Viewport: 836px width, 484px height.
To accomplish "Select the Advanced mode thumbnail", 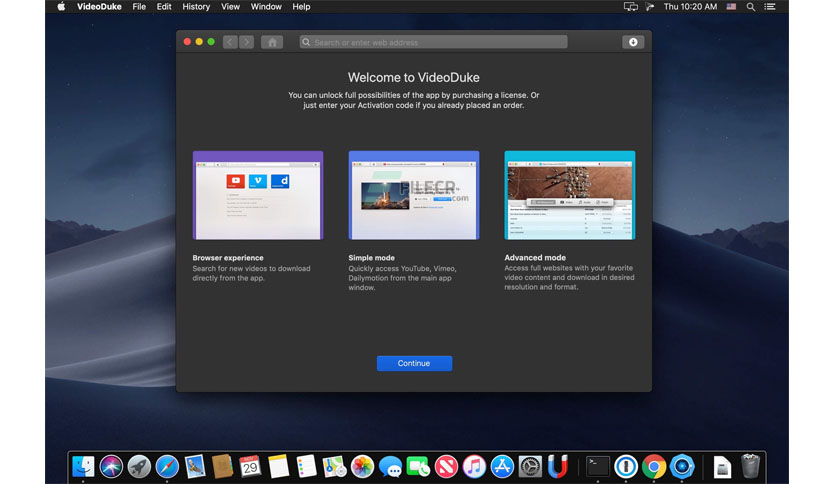I will [x=570, y=195].
